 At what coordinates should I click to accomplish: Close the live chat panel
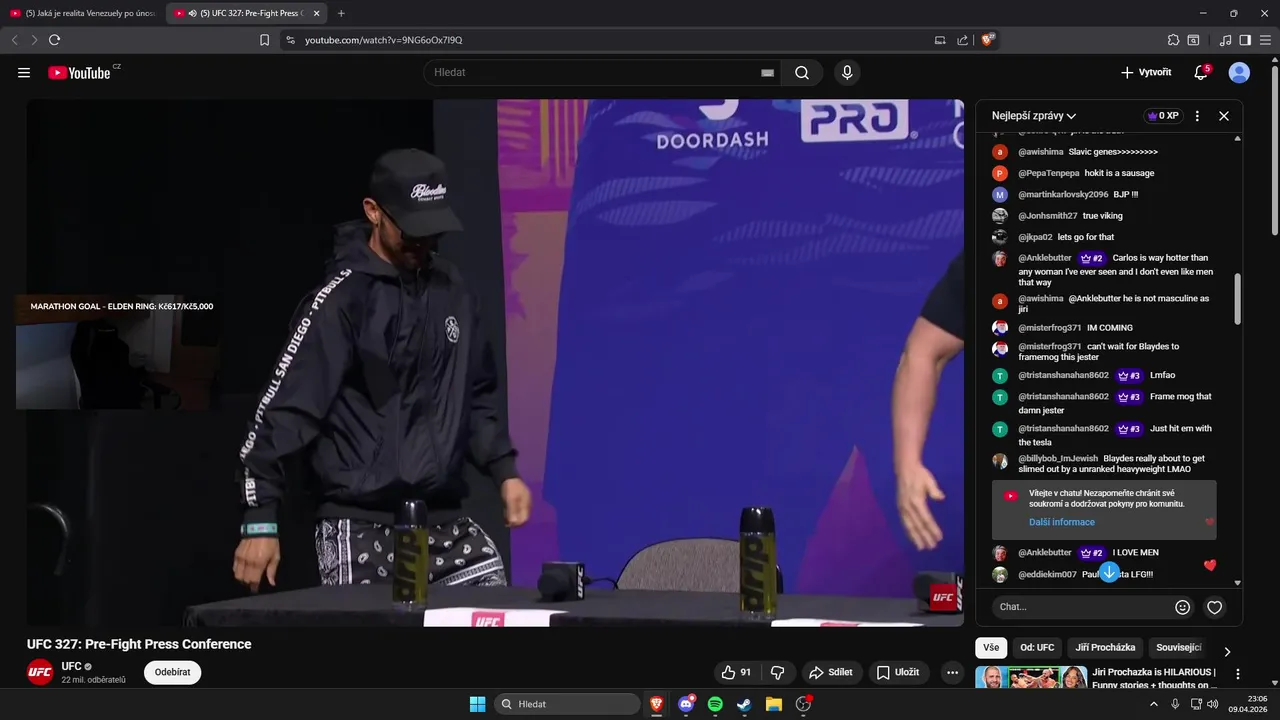(x=1224, y=116)
